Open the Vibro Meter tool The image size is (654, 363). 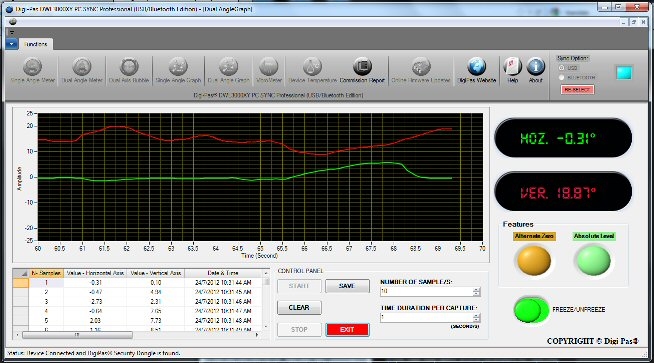point(269,70)
